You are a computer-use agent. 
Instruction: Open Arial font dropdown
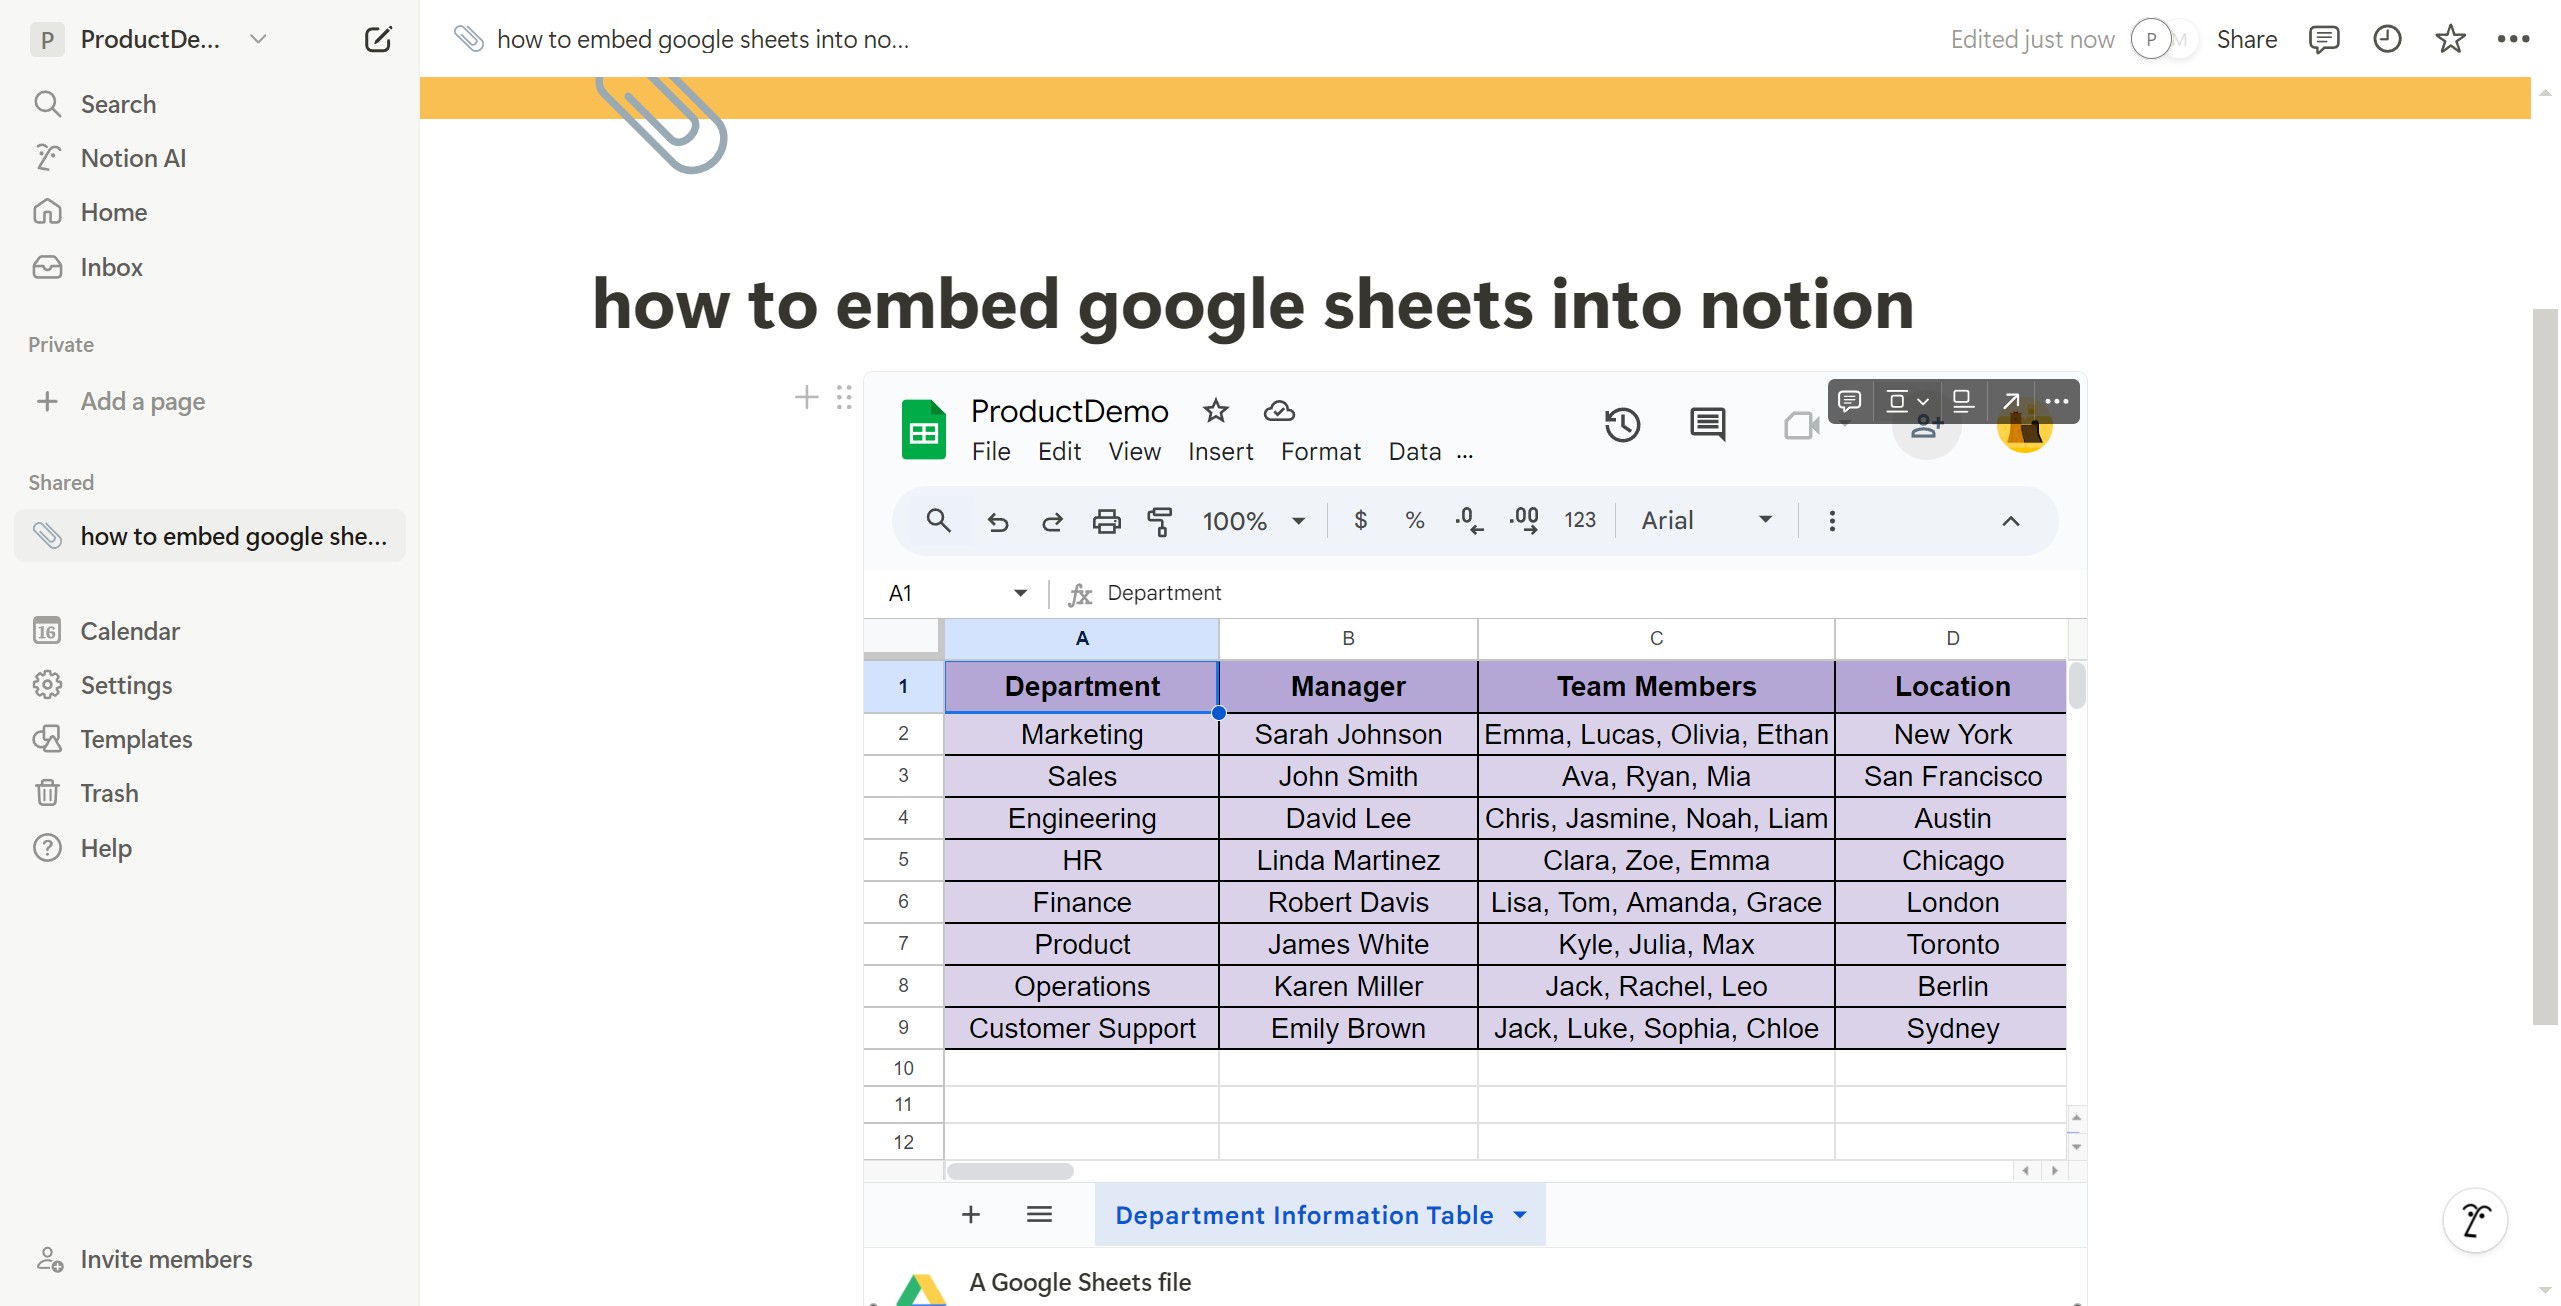tap(1706, 521)
